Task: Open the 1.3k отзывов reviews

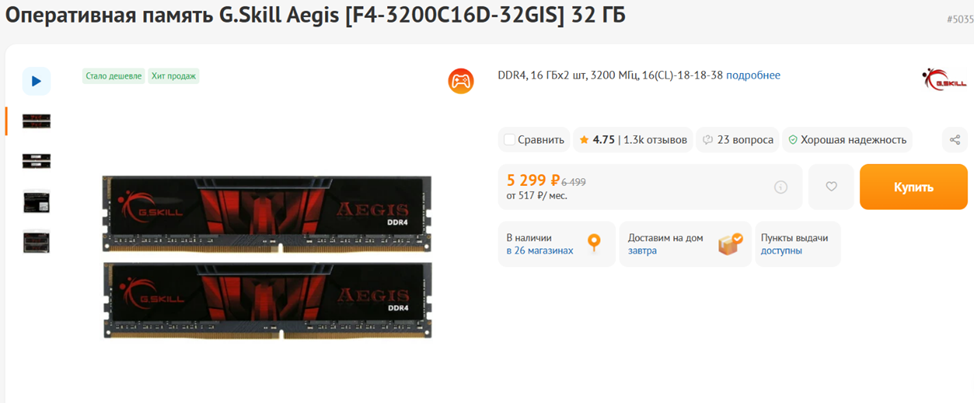Action: click(x=655, y=140)
